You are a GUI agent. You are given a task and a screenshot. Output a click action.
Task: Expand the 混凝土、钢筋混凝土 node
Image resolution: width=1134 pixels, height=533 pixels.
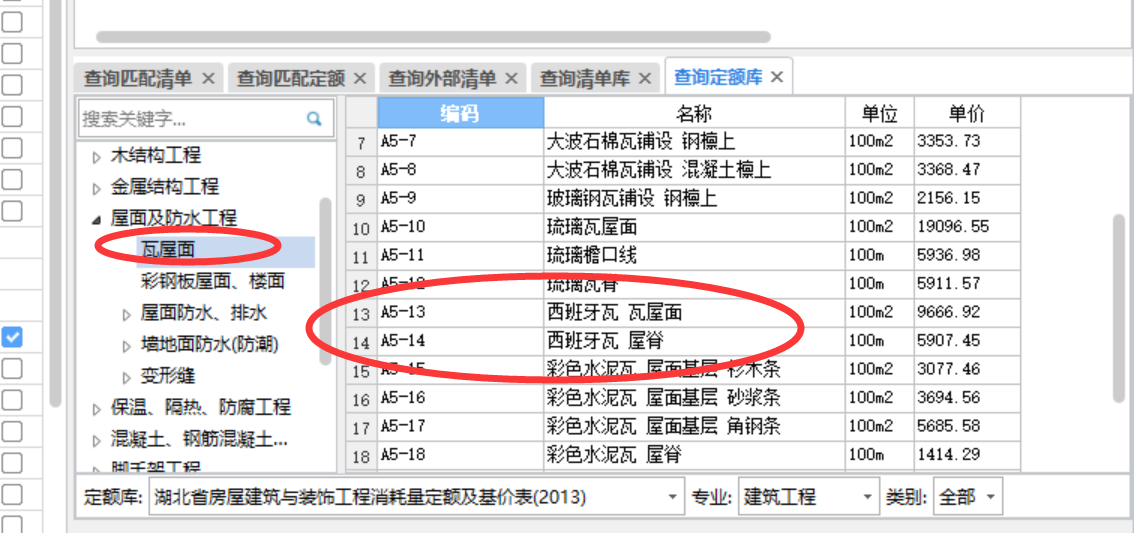(x=97, y=440)
